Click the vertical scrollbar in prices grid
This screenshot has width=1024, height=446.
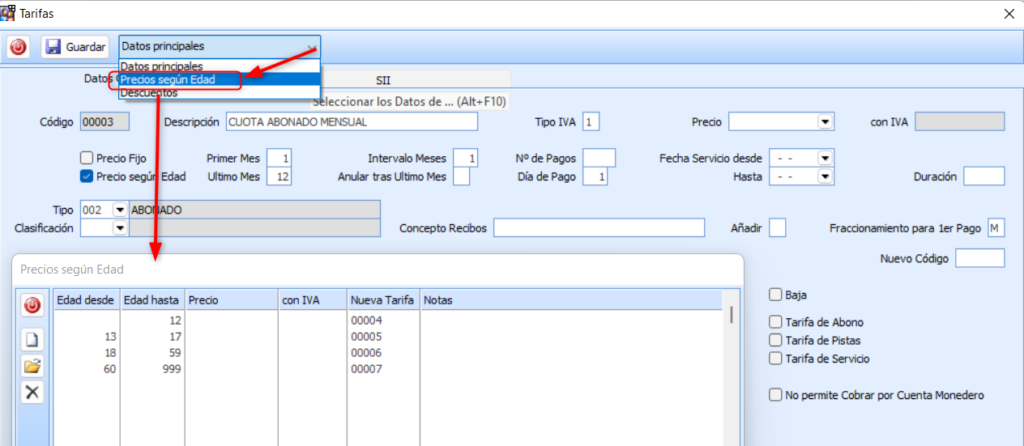[731, 316]
